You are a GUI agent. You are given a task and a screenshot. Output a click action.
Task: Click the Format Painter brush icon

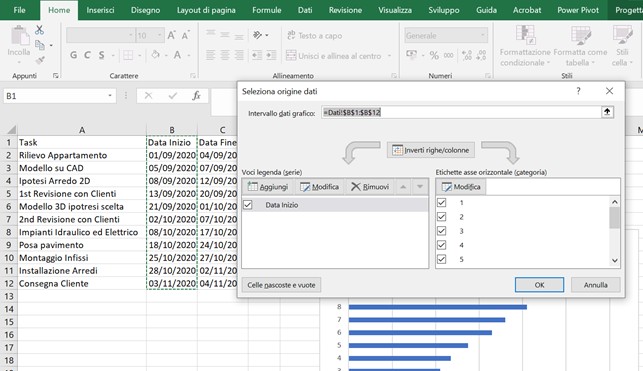pyautogui.click(x=40, y=60)
